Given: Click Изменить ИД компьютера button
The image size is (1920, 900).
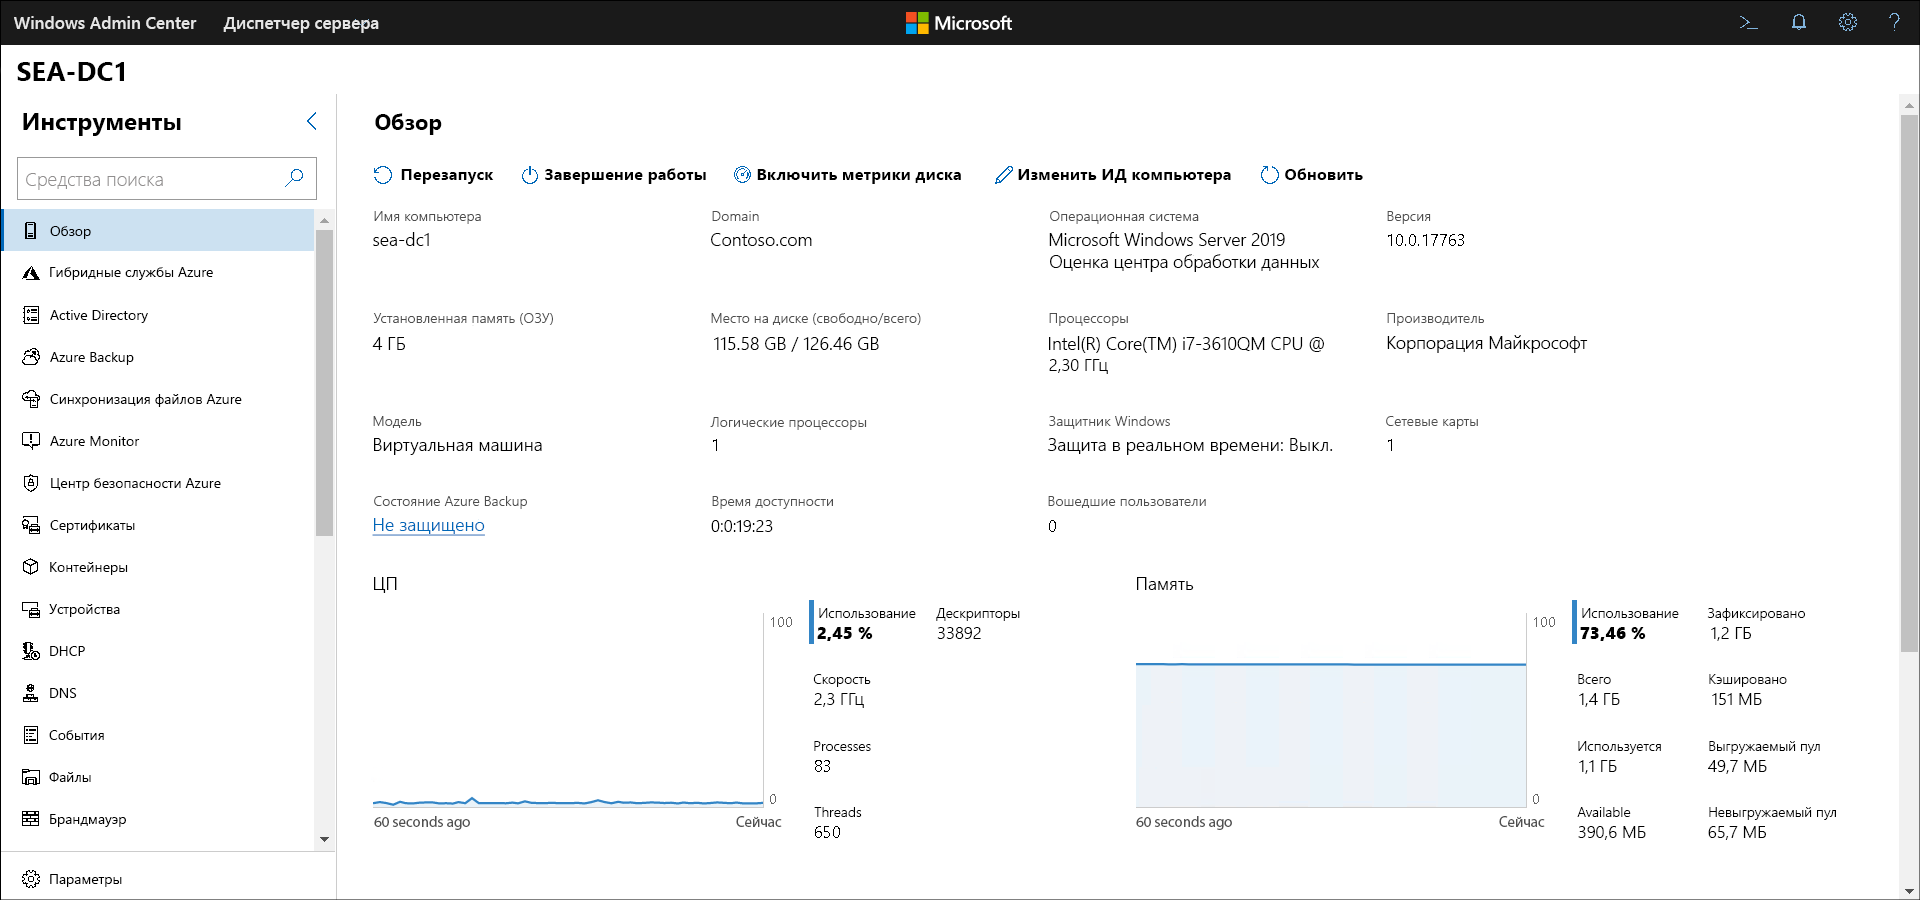Looking at the screenshot, I should click(1113, 175).
